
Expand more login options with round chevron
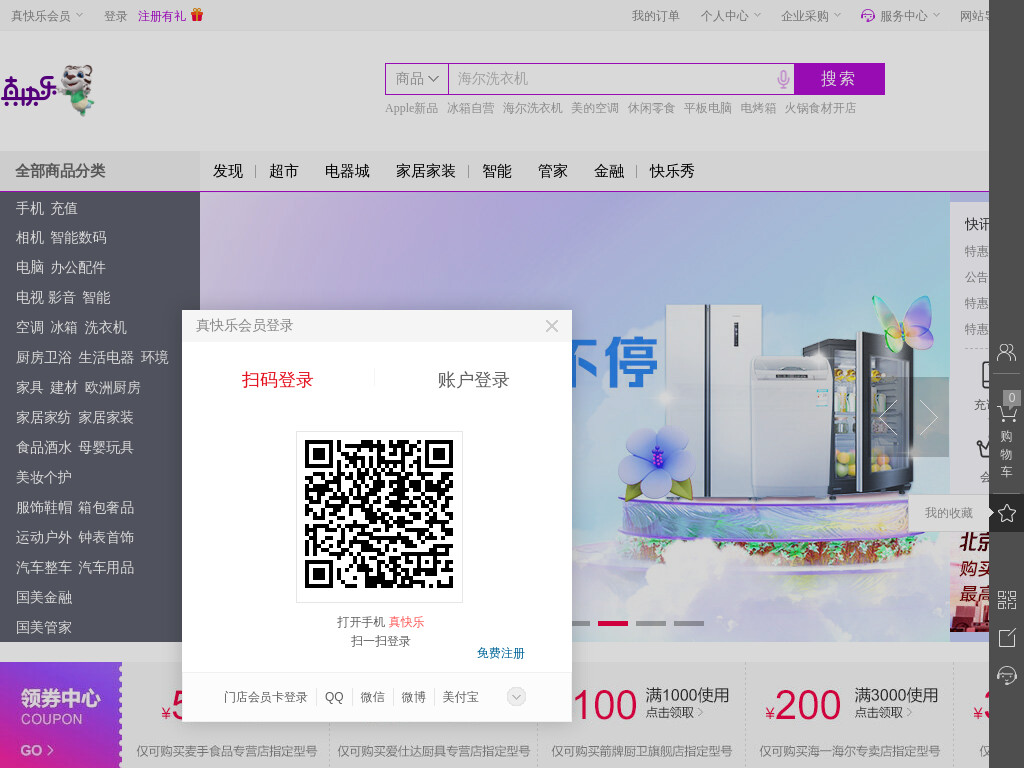coord(516,697)
